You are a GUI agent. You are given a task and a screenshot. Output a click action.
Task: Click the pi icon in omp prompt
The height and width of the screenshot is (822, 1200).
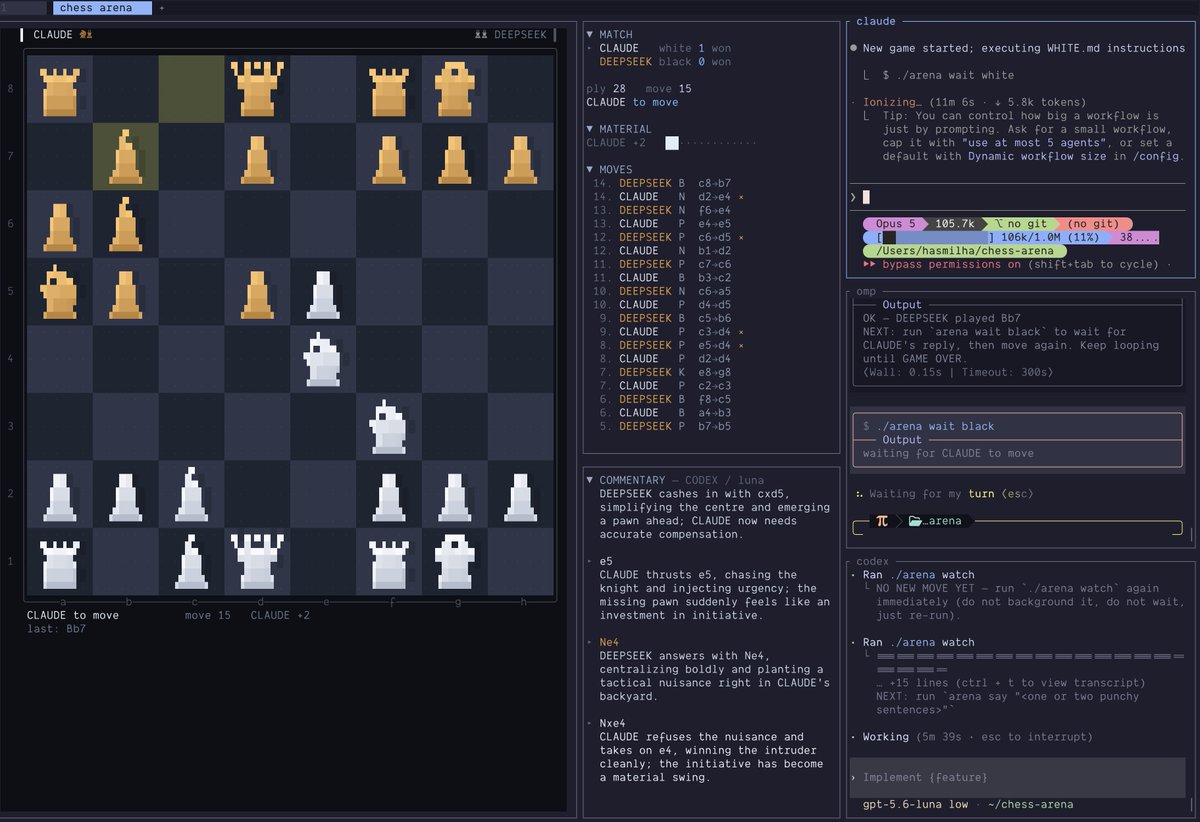pyautogui.click(x=881, y=520)
